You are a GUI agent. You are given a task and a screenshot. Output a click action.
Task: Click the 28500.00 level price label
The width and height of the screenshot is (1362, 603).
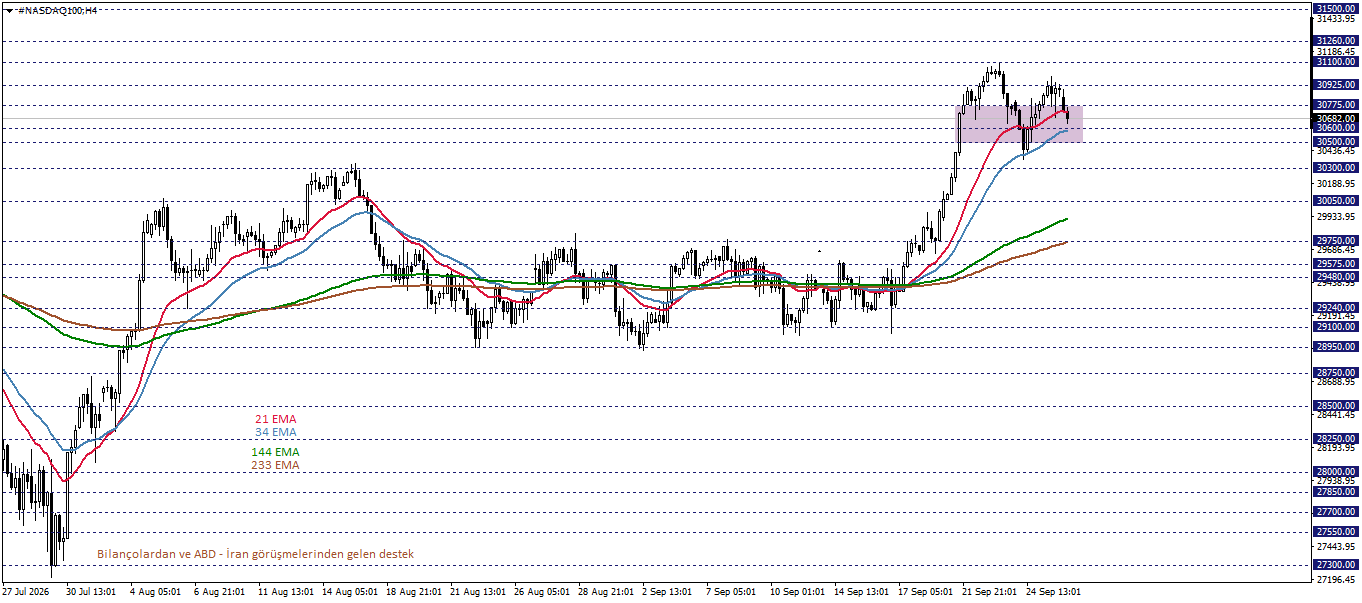click(1335, 406)
